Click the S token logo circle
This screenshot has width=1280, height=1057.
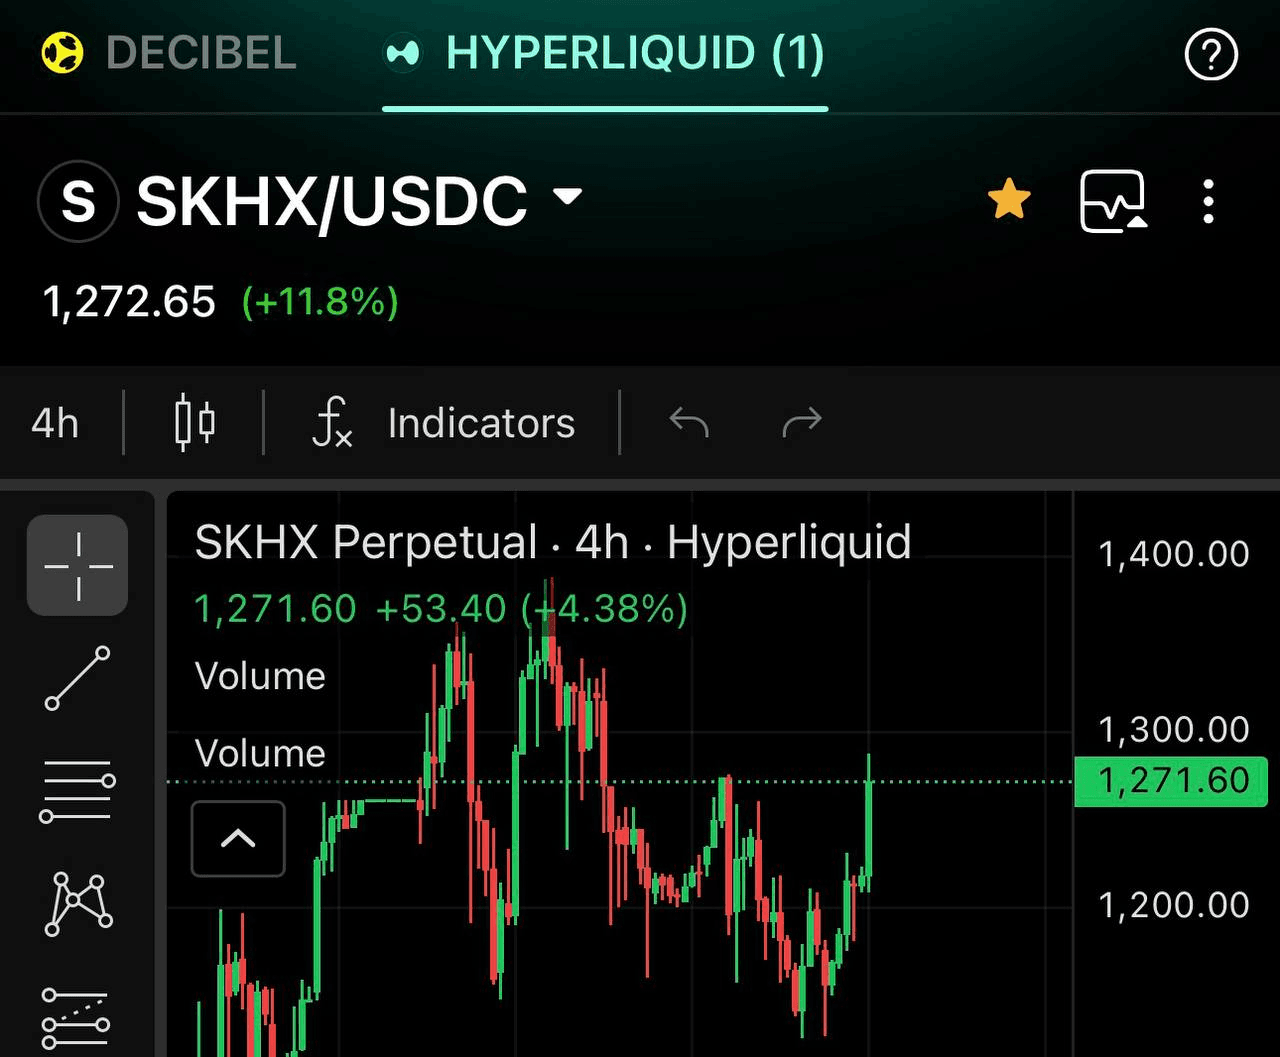tap(78, 201)
